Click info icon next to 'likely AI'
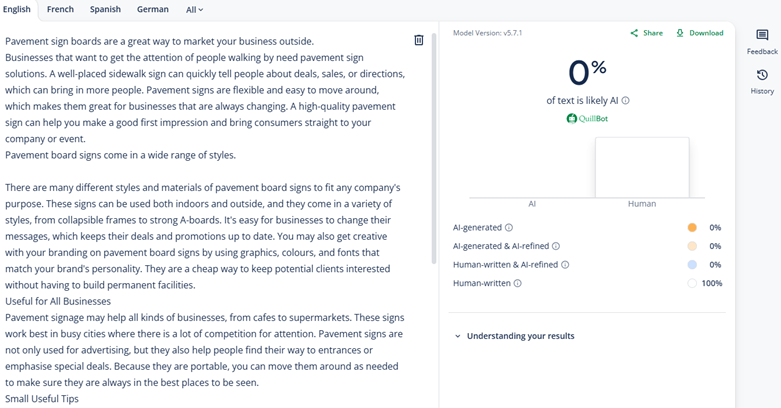 click(x=626, y=101)
